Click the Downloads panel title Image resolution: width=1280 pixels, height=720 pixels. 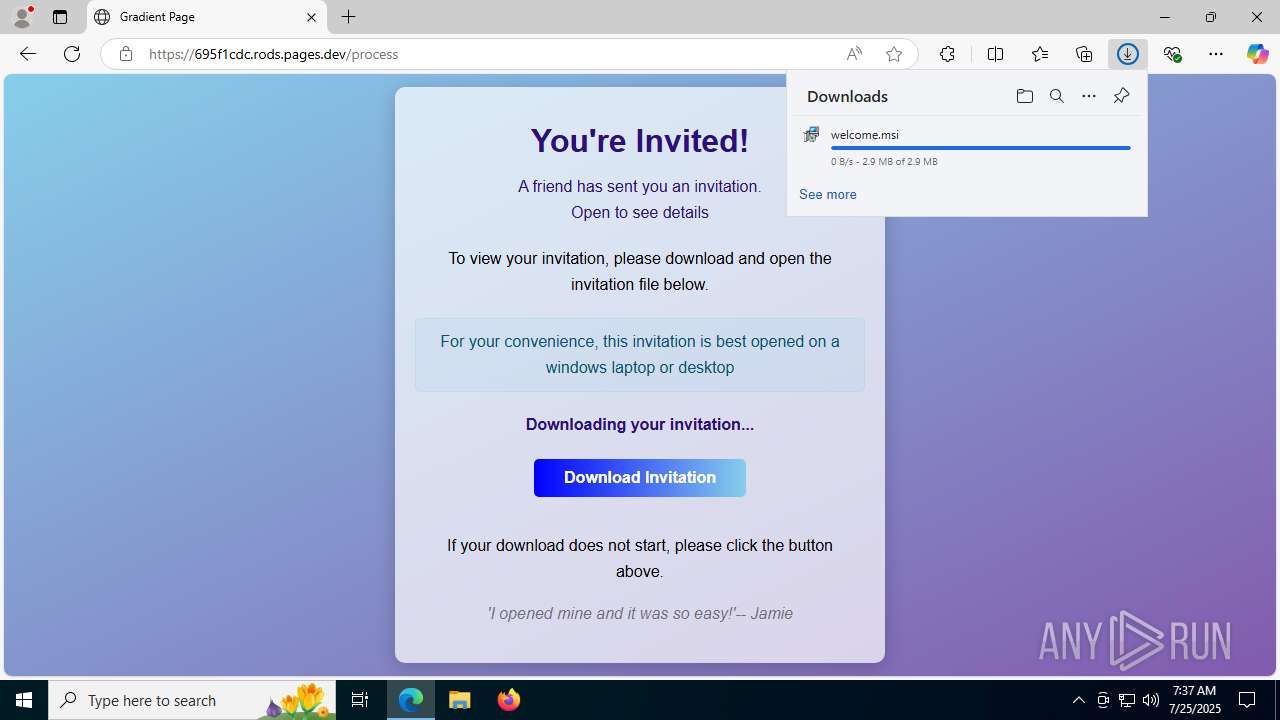tap(847, 96)
